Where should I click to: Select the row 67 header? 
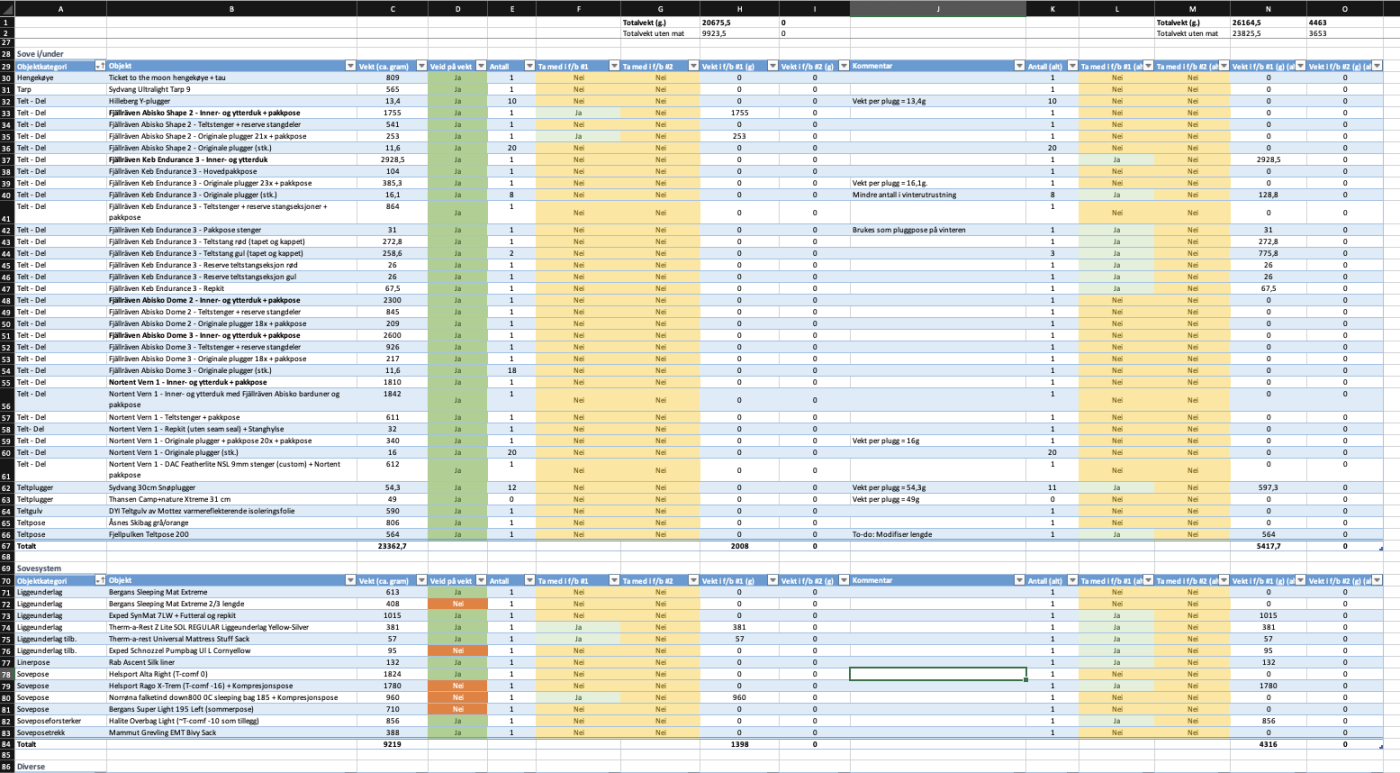pos(6,546)
